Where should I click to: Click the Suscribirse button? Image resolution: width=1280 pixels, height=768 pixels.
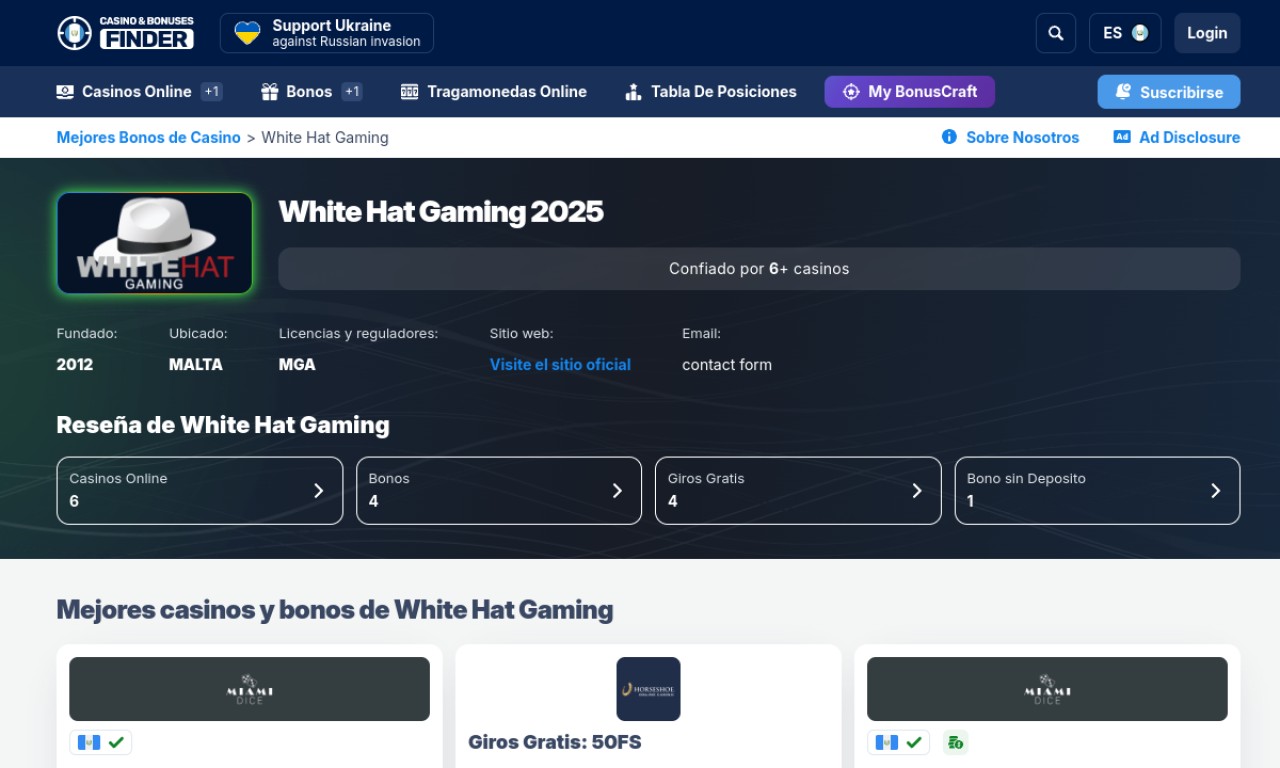1169,92
